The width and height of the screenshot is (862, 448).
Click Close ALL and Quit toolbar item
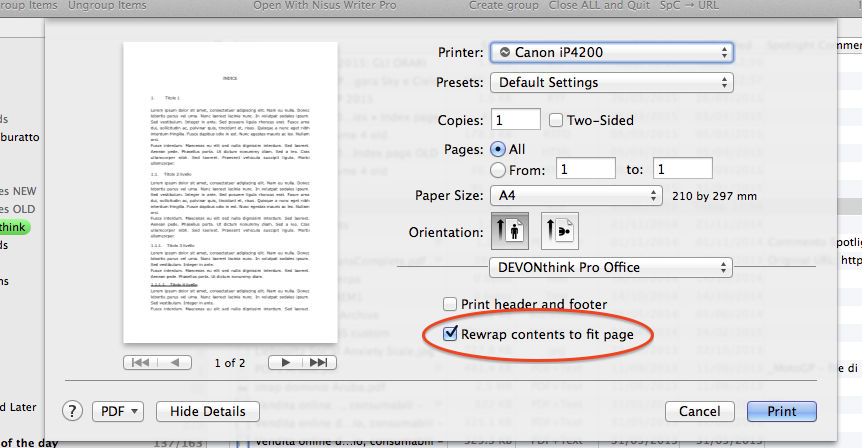coord(599,5)
